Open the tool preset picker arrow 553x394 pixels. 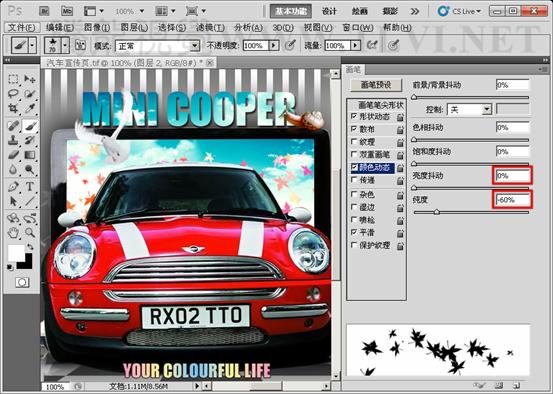pos(32,45)
